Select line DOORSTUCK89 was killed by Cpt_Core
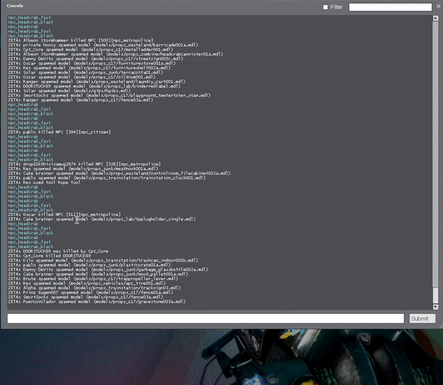This screenshot has width=443, height=385. (x=58, y=251)
